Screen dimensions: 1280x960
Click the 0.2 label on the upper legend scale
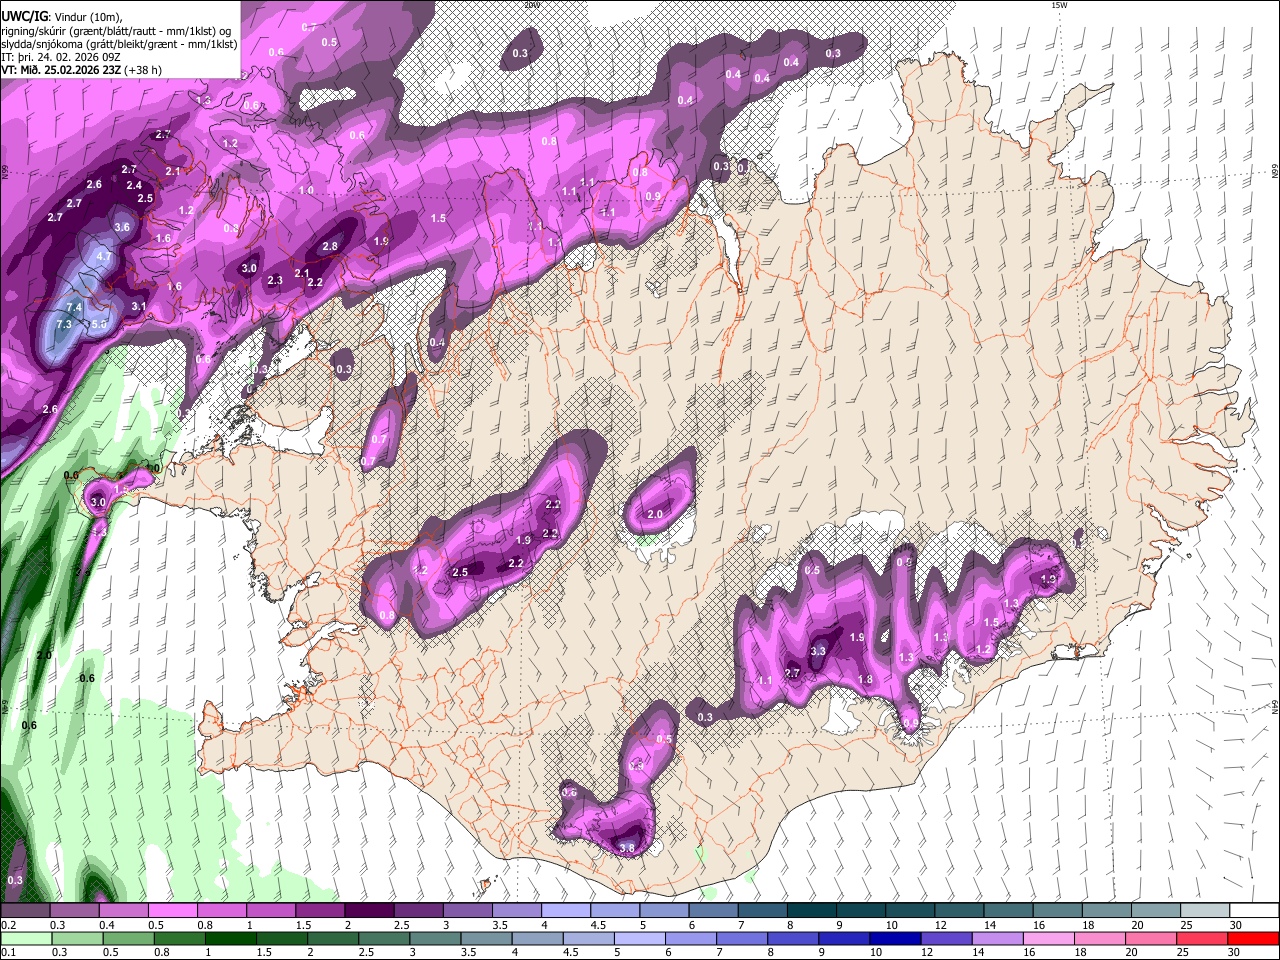point(8,925)
